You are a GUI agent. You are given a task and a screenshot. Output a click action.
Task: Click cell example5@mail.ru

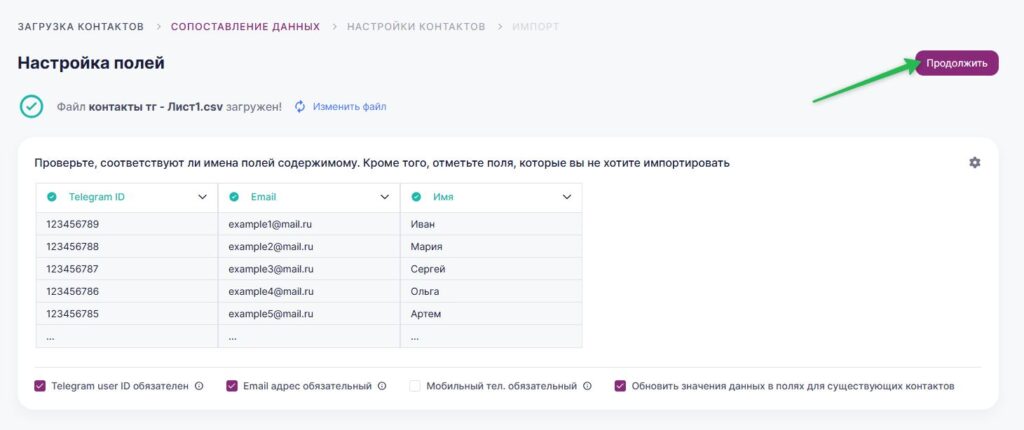click(309, 314)
